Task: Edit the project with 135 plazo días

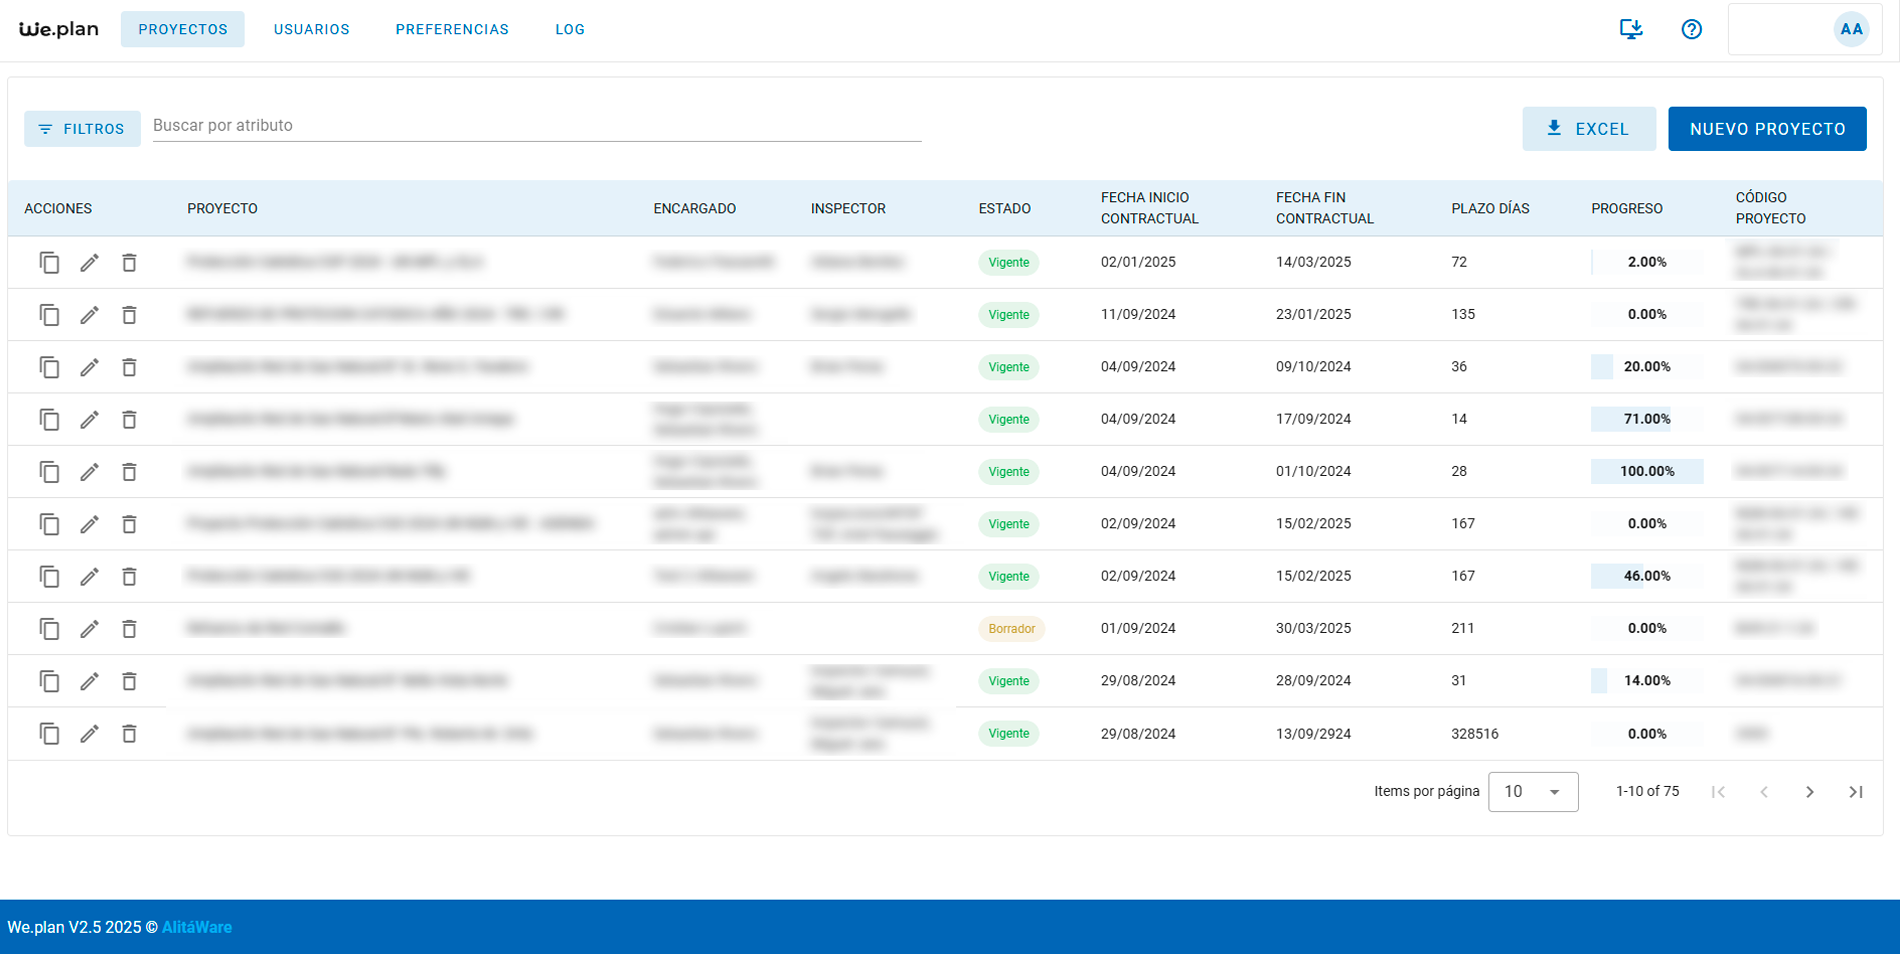Action: 89,315
